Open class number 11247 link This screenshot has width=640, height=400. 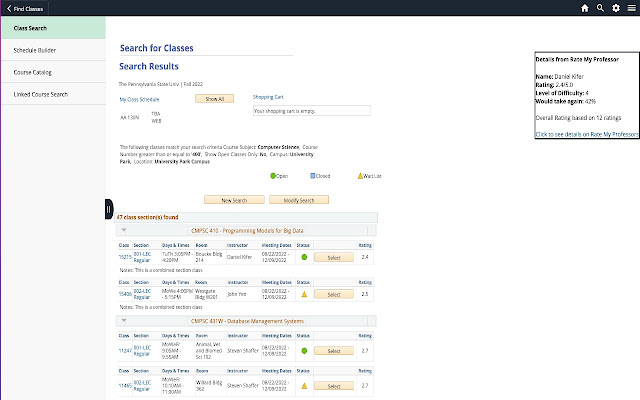click(125, 351)
